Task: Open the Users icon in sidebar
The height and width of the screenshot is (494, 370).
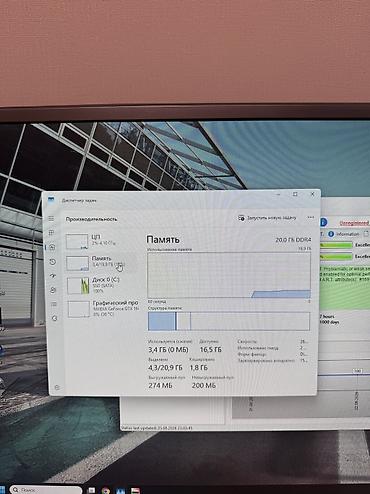Action: (x=53, y=290)
